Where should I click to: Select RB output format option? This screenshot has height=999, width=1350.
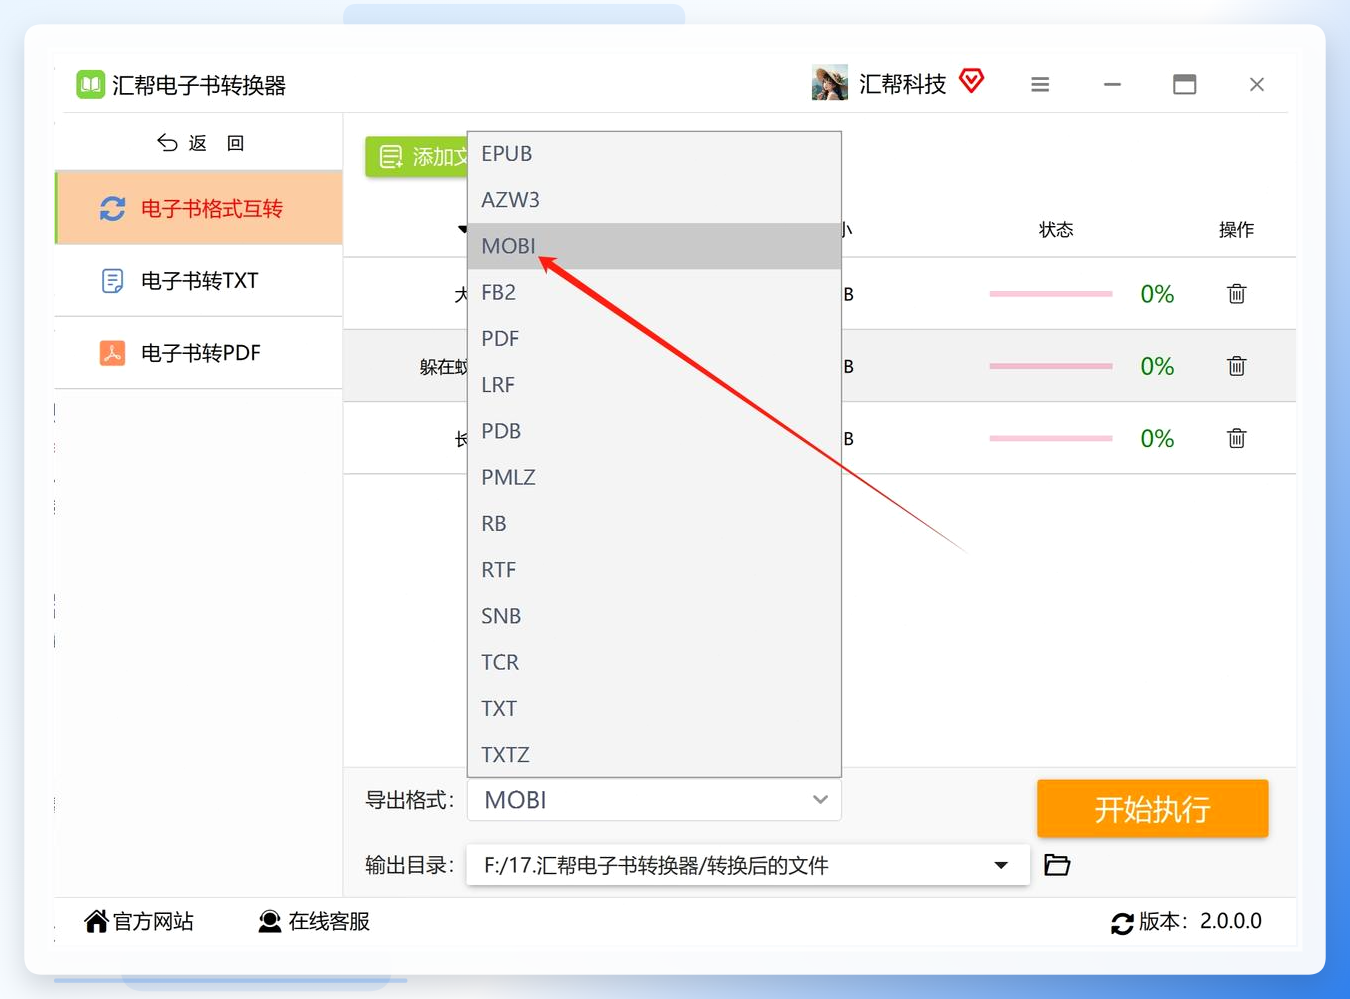[654, 523]
